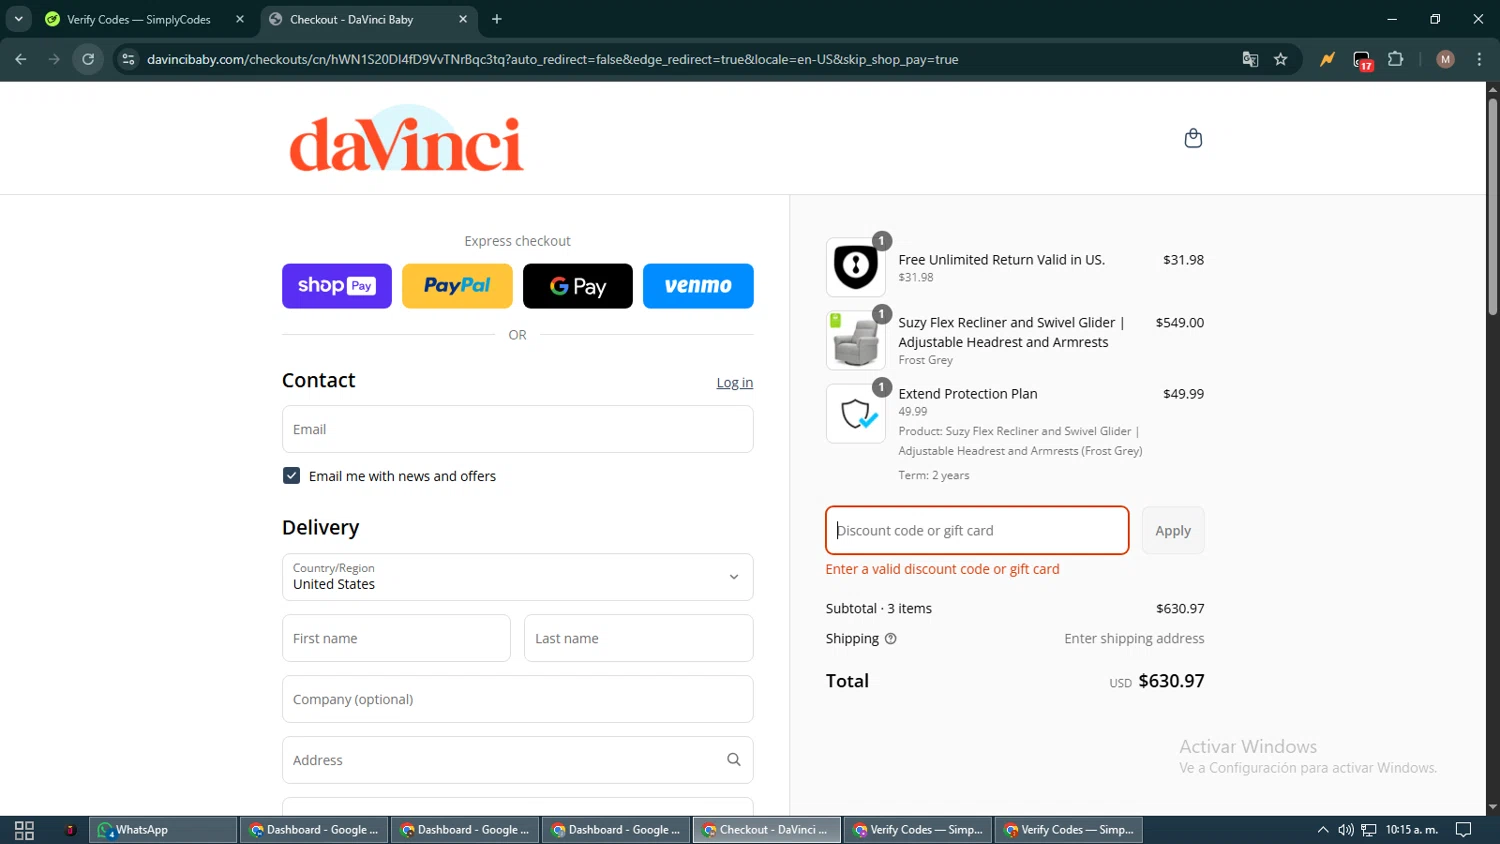This screenshot has height=844, width=1500.
Task: Click the shipping help question mark icon
Action: tap(891, 639)
